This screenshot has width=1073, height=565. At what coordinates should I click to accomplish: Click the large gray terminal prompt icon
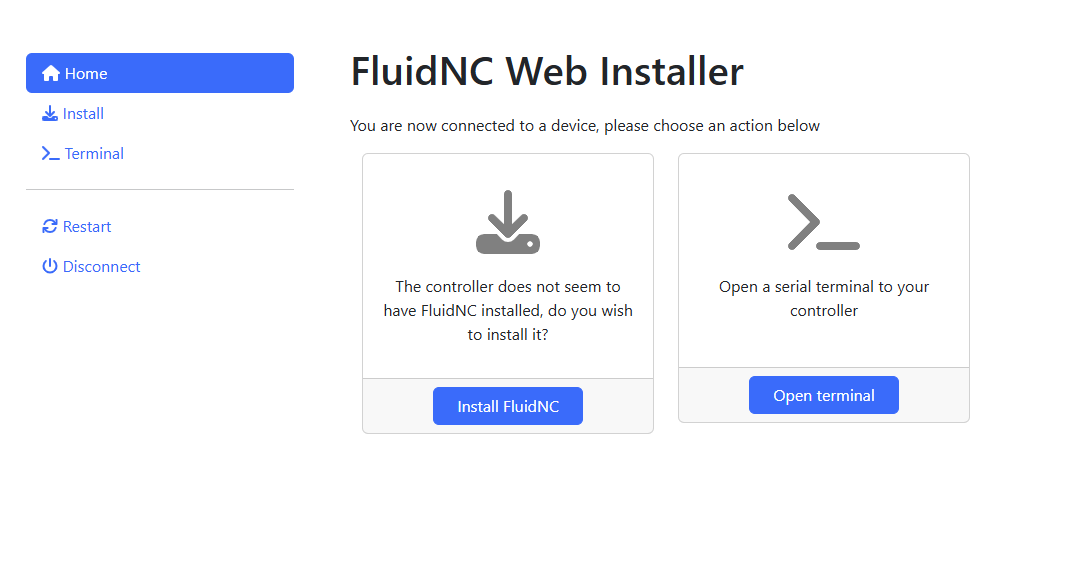823,222
